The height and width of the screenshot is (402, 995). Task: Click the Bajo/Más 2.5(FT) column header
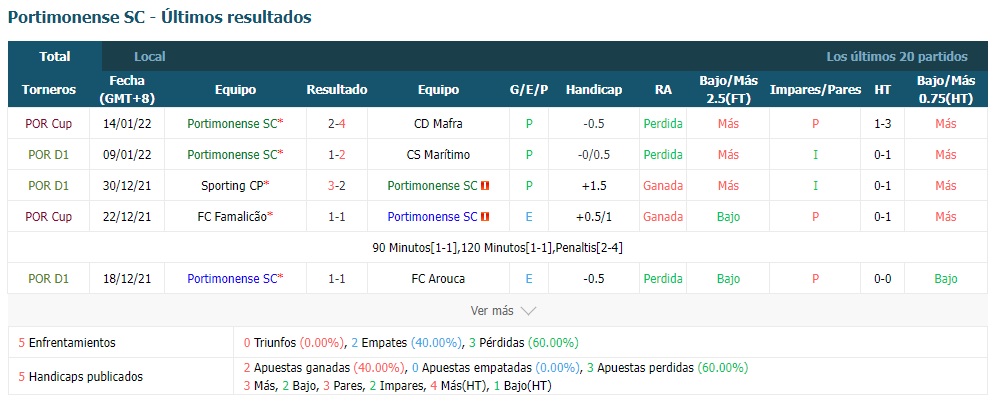pos(728,89)
